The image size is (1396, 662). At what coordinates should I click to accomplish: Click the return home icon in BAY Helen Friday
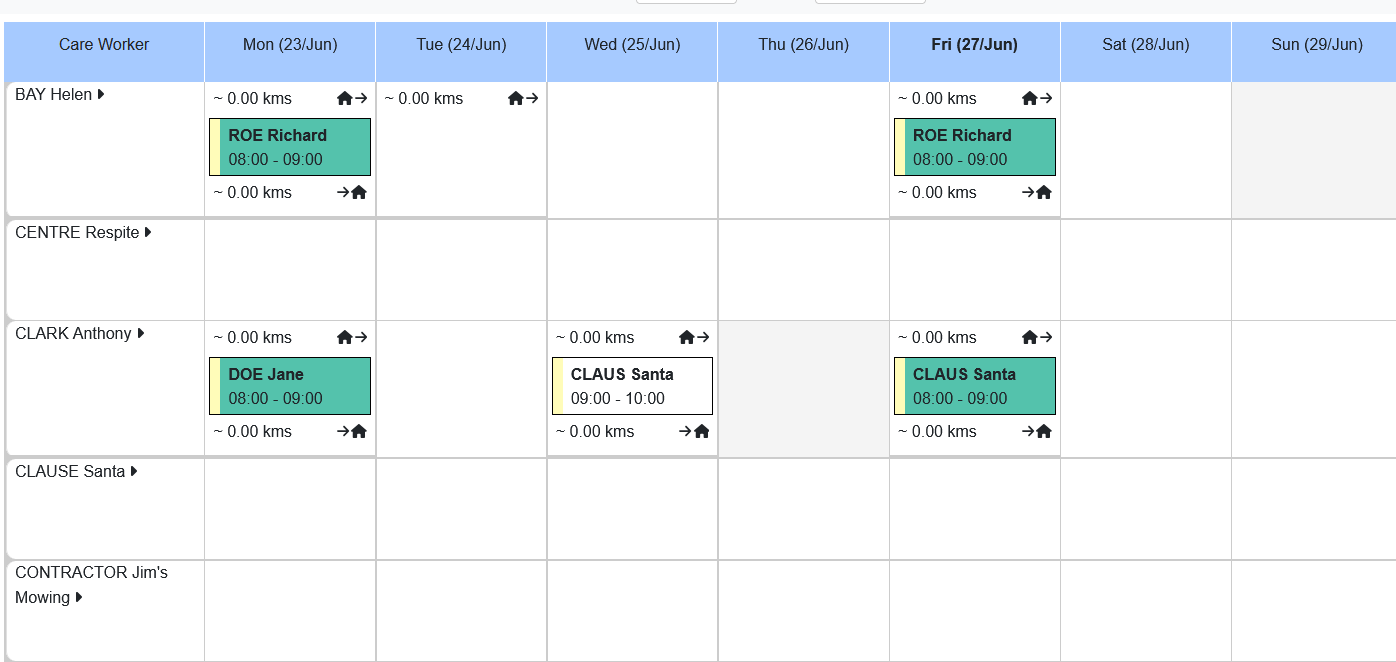[1044, 192]
